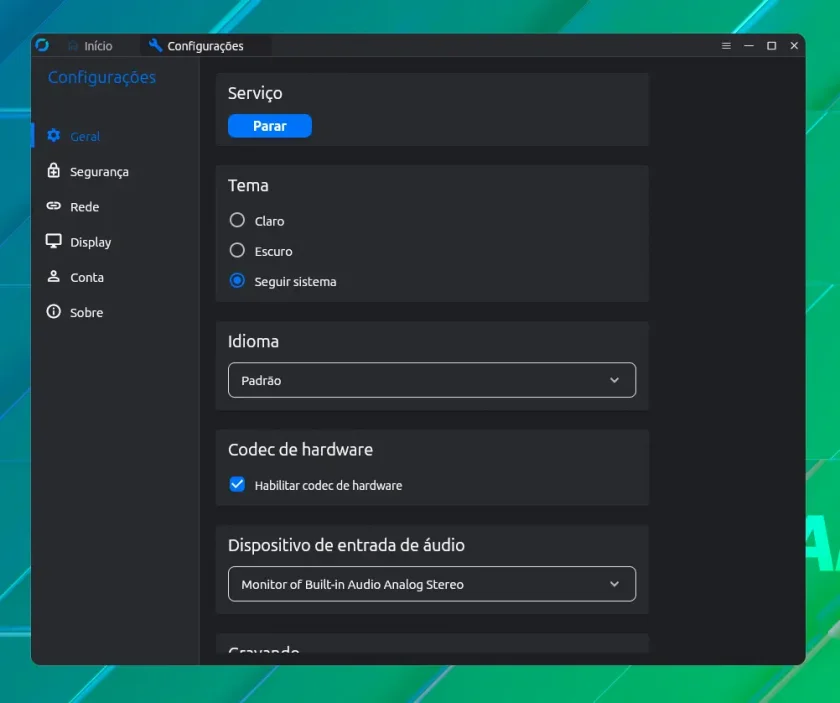Open the hamburger menu in title bar
840x703 pixels.
pos(726,46)
